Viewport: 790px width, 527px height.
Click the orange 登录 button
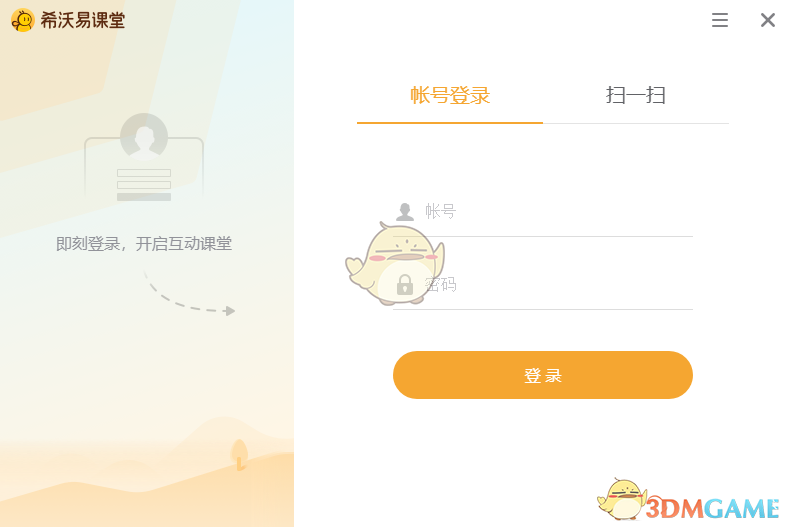543,375
